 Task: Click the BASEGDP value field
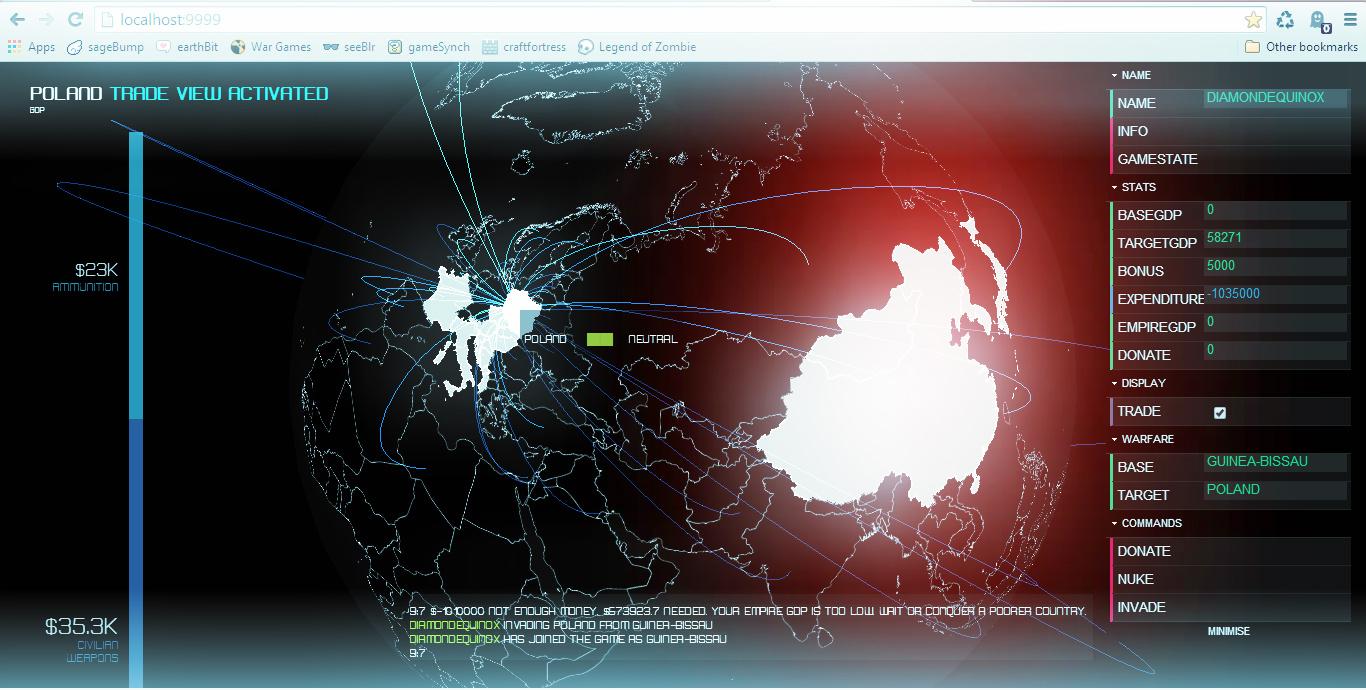[1275, 211]
